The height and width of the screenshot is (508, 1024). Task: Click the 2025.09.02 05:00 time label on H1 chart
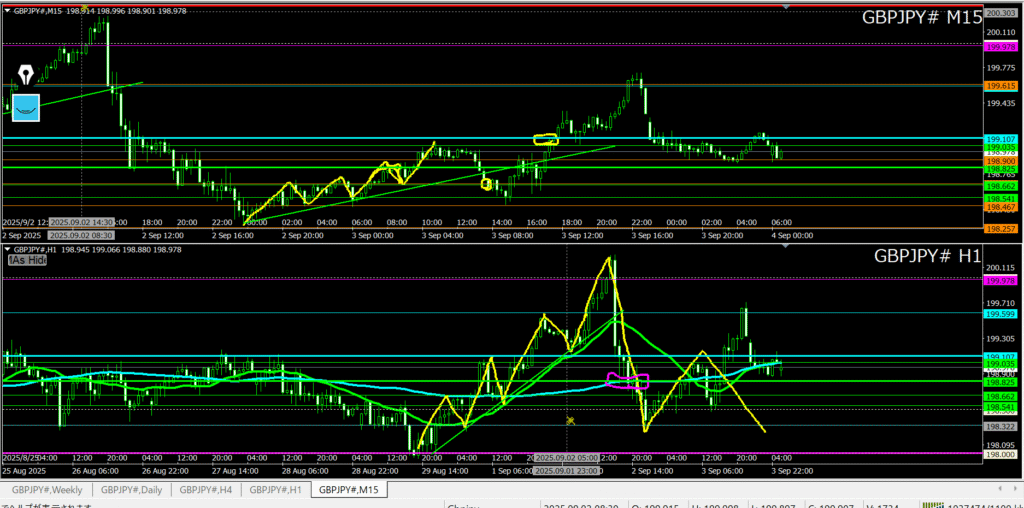pyautogui.click(x=566, y=458)
